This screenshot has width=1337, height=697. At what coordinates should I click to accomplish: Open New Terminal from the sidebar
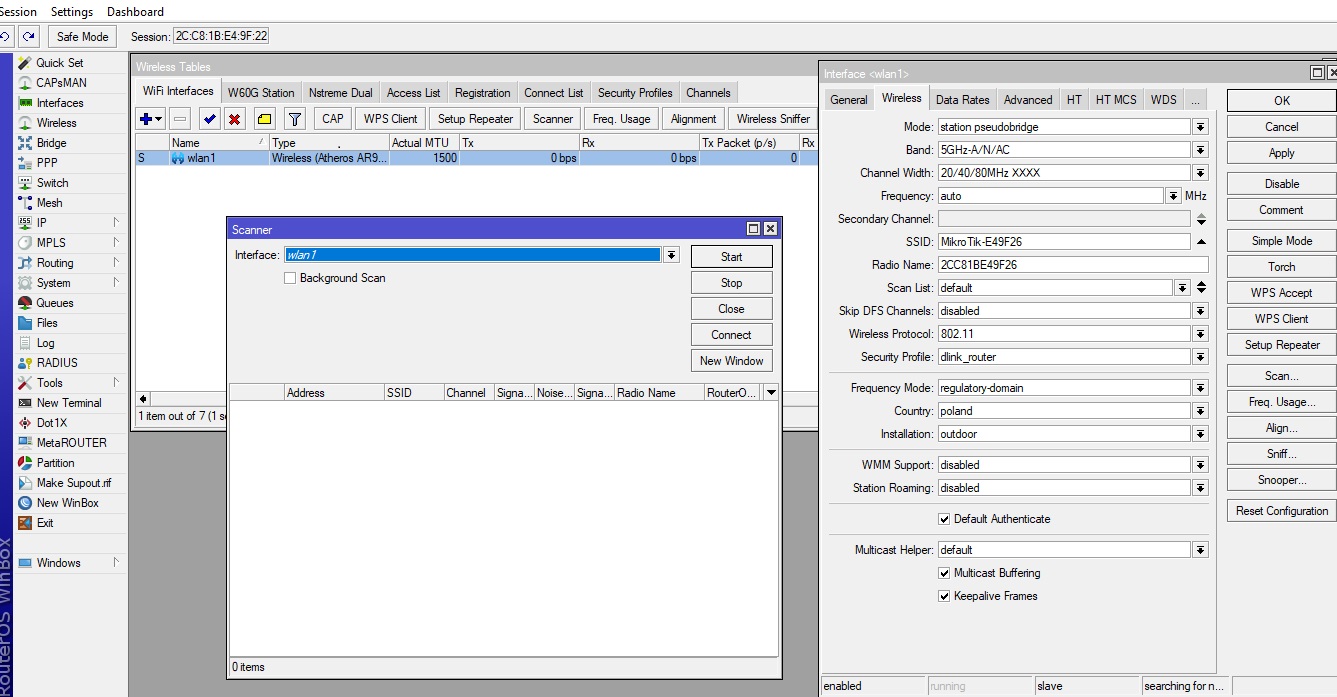pos(69,403)
